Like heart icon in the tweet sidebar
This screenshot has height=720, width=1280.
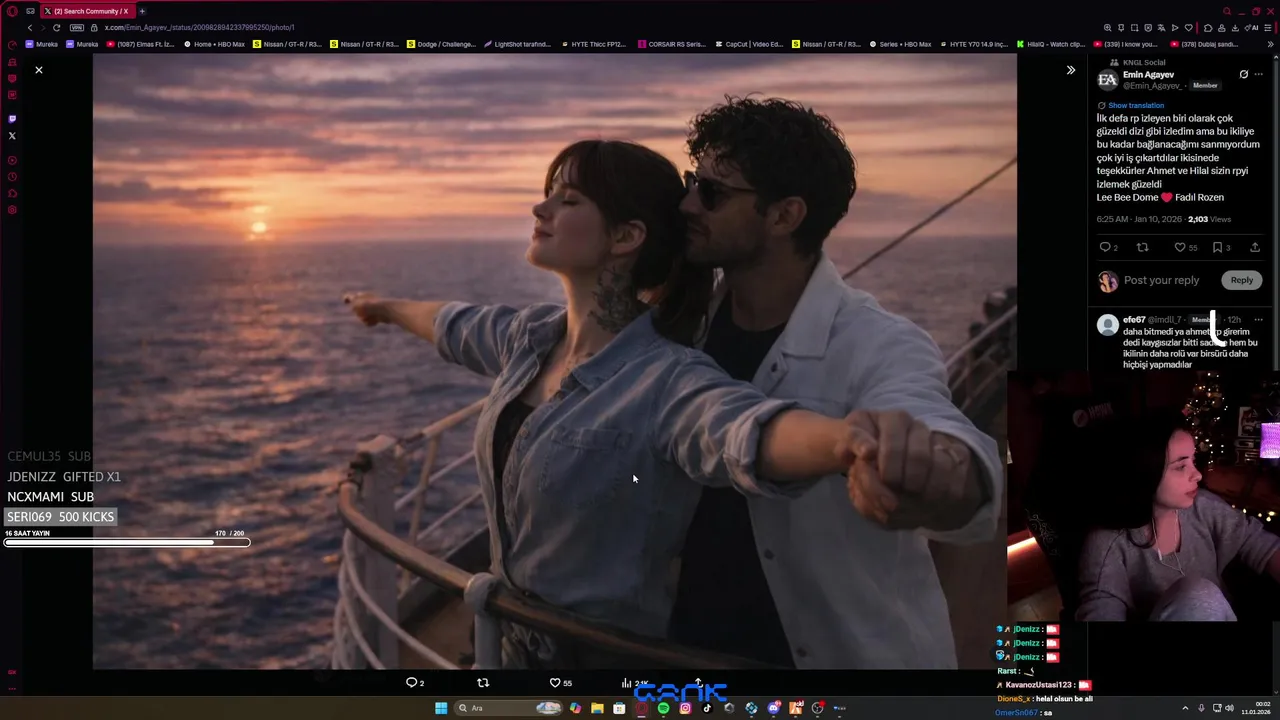pos(1180,247)
